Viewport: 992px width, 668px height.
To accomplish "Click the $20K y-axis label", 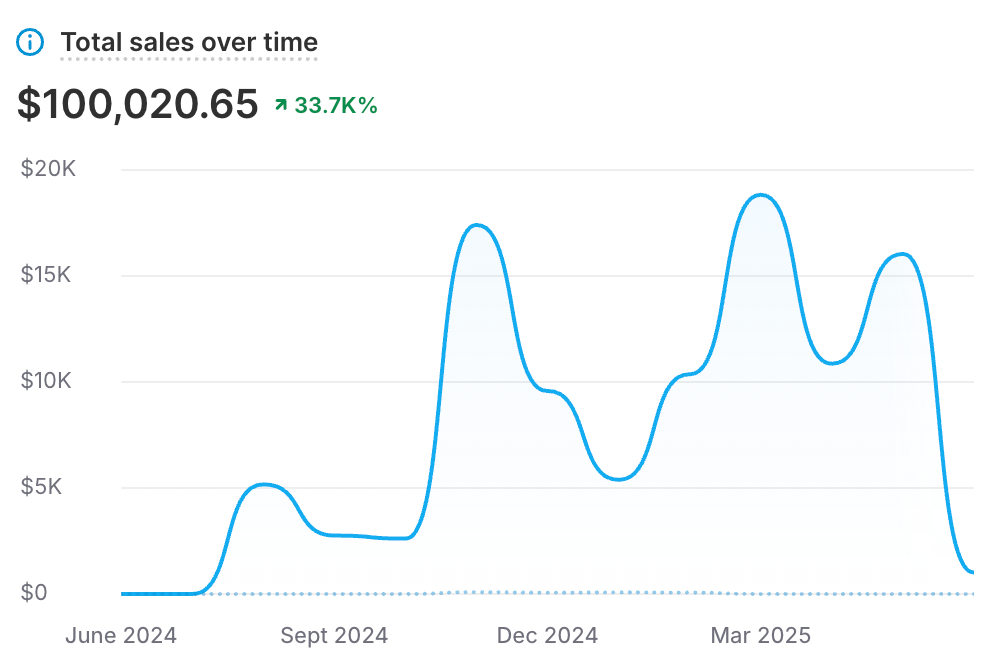I will 48,169.
